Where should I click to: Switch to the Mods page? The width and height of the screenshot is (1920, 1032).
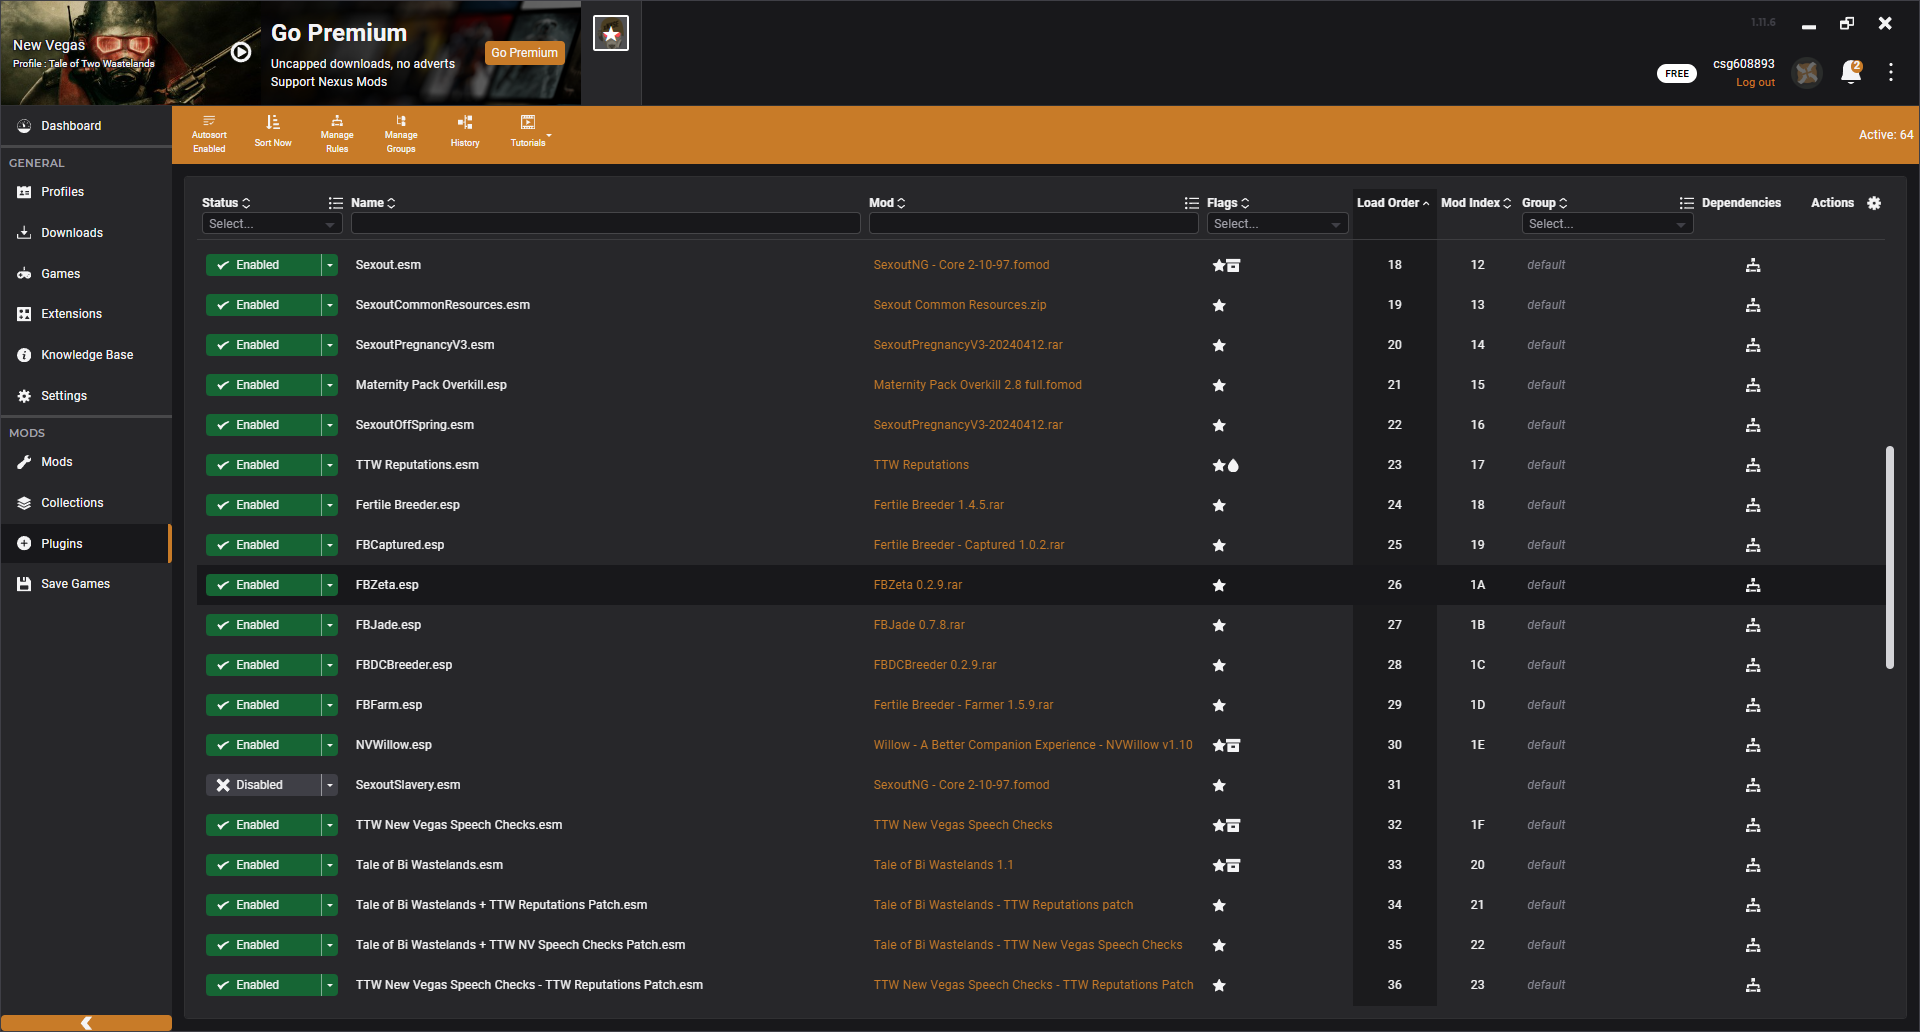[x=86, y=462]
